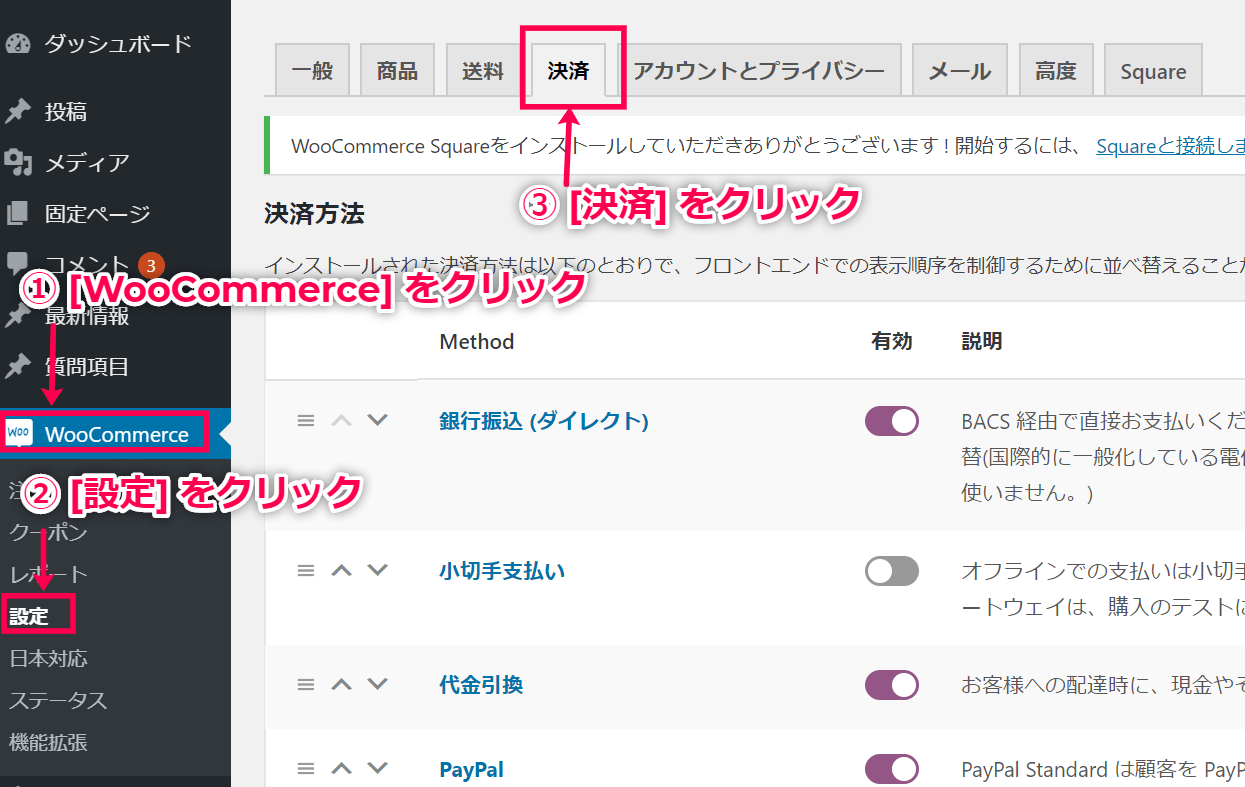Viewport: 1245px width, 787px height.
Task: Click the drag handle for 銀行振込 (ダイレクト)
Action: [306, 420]
